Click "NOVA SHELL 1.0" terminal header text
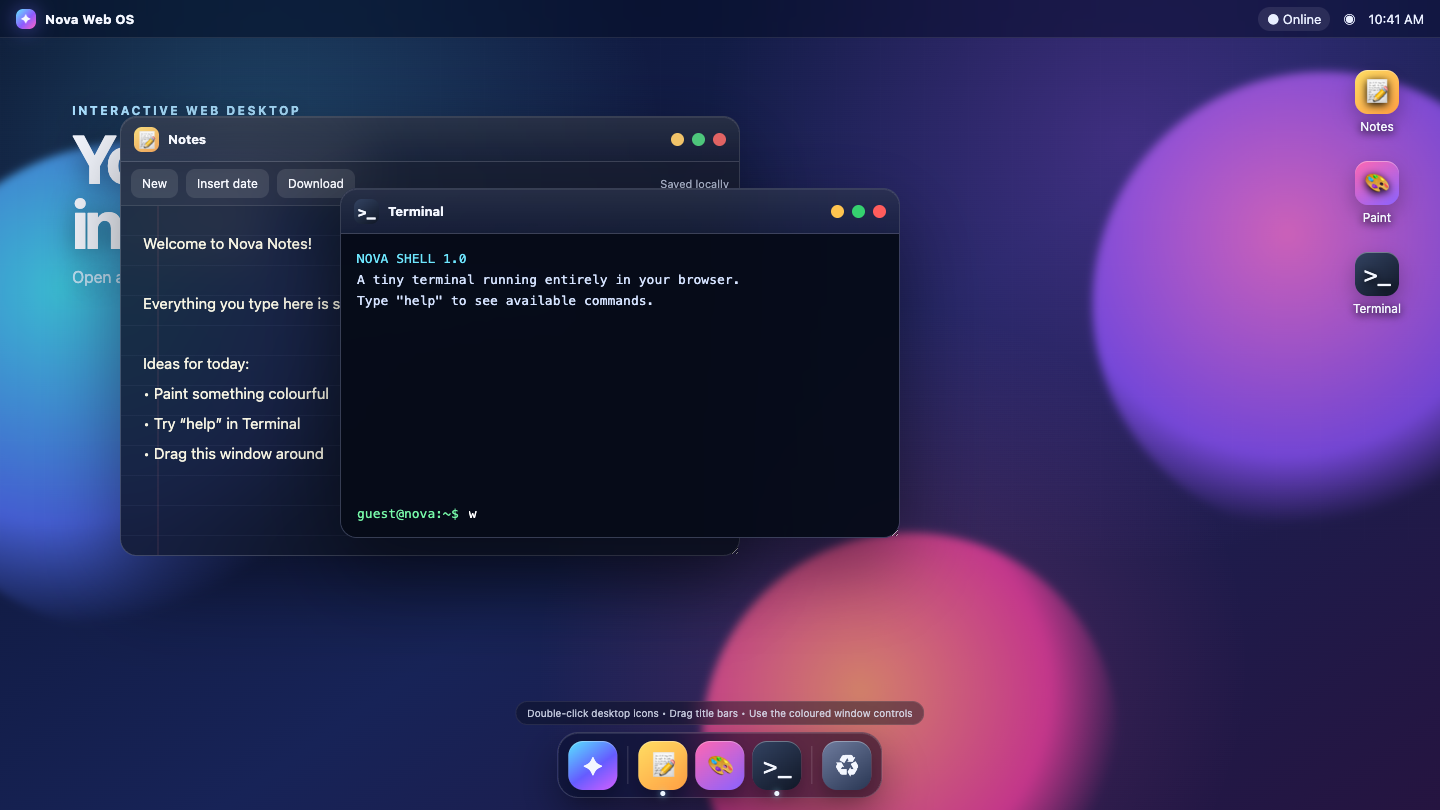Screen dimensions: 1440x810 coord(411,259)
